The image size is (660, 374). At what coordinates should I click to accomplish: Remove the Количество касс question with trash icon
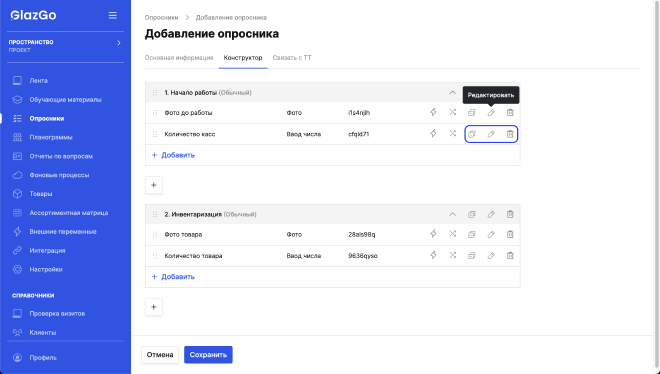click(510, 134)
